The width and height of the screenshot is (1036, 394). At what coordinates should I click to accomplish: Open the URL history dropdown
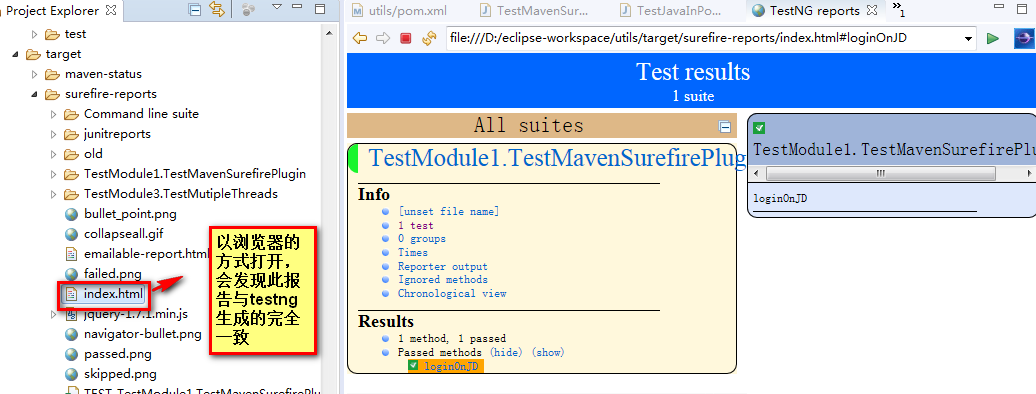pos(969,38)
